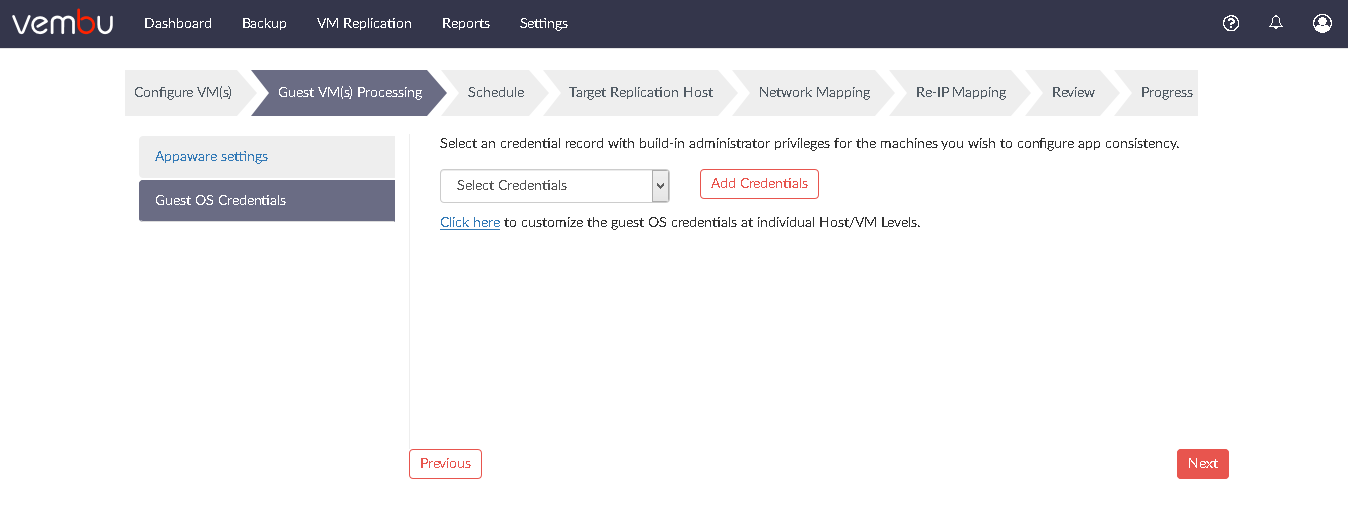Open the user account profile icon
Viewport: 1348px width, 505px height.
[x=1322, y=23]
